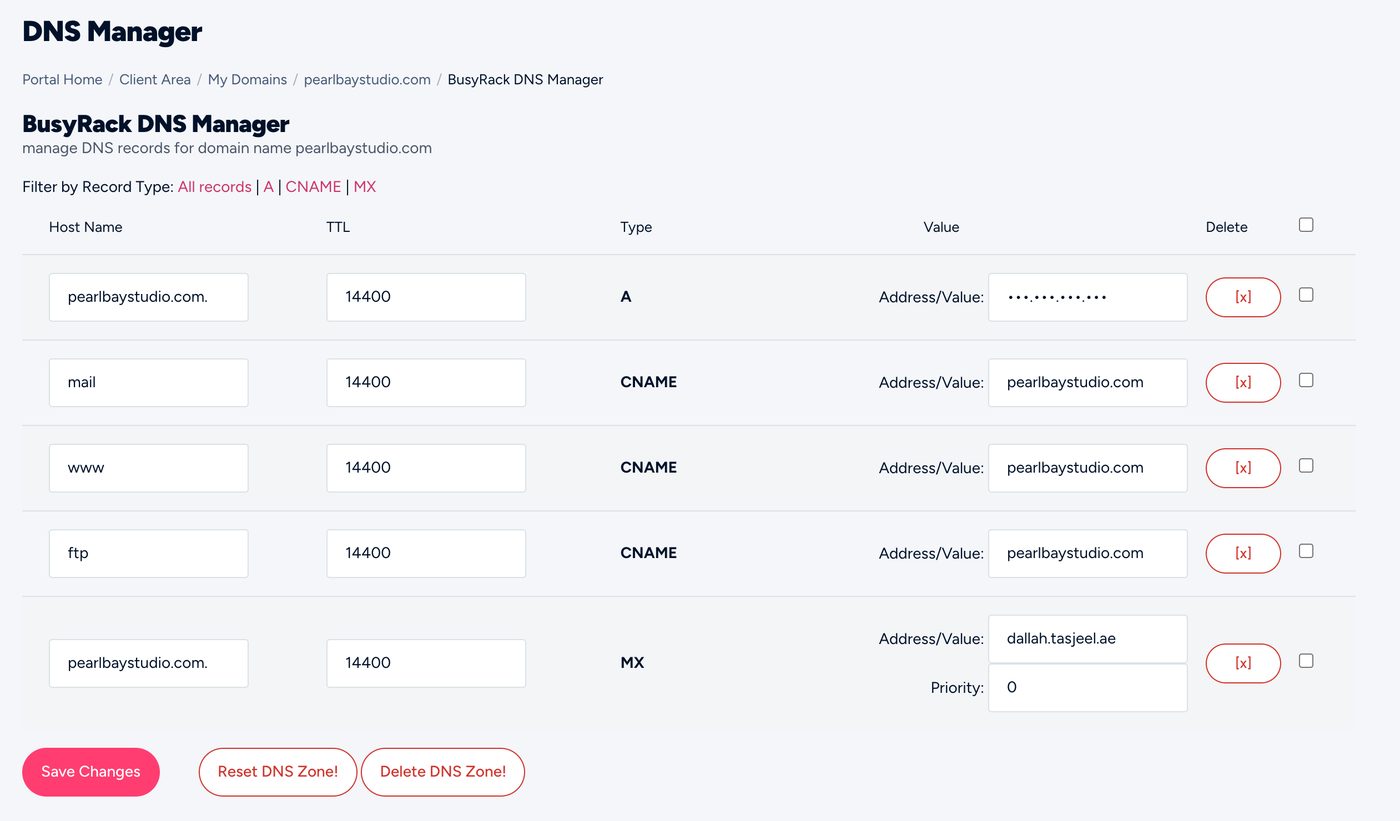The height and width of the screenshot is (821, 1400).
Task: Edit the host name field of the A record
Action: (x=148, y=297)
